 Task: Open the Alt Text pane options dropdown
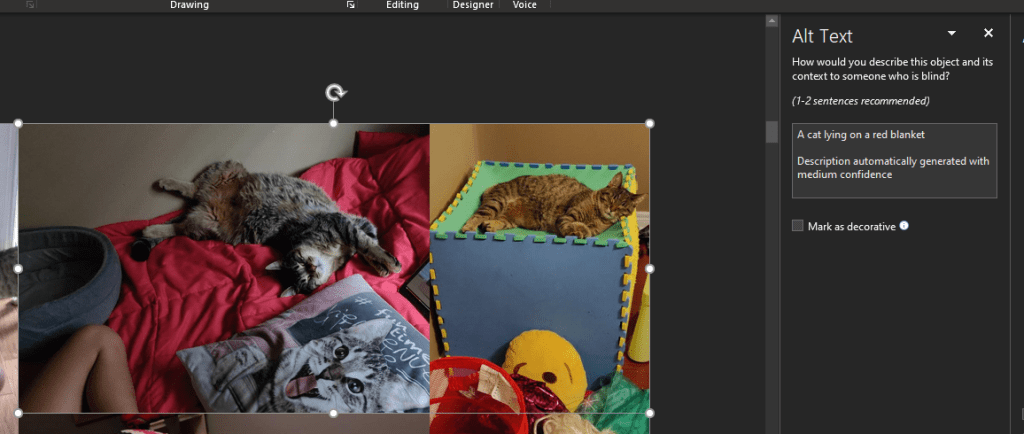click(952, 33)
